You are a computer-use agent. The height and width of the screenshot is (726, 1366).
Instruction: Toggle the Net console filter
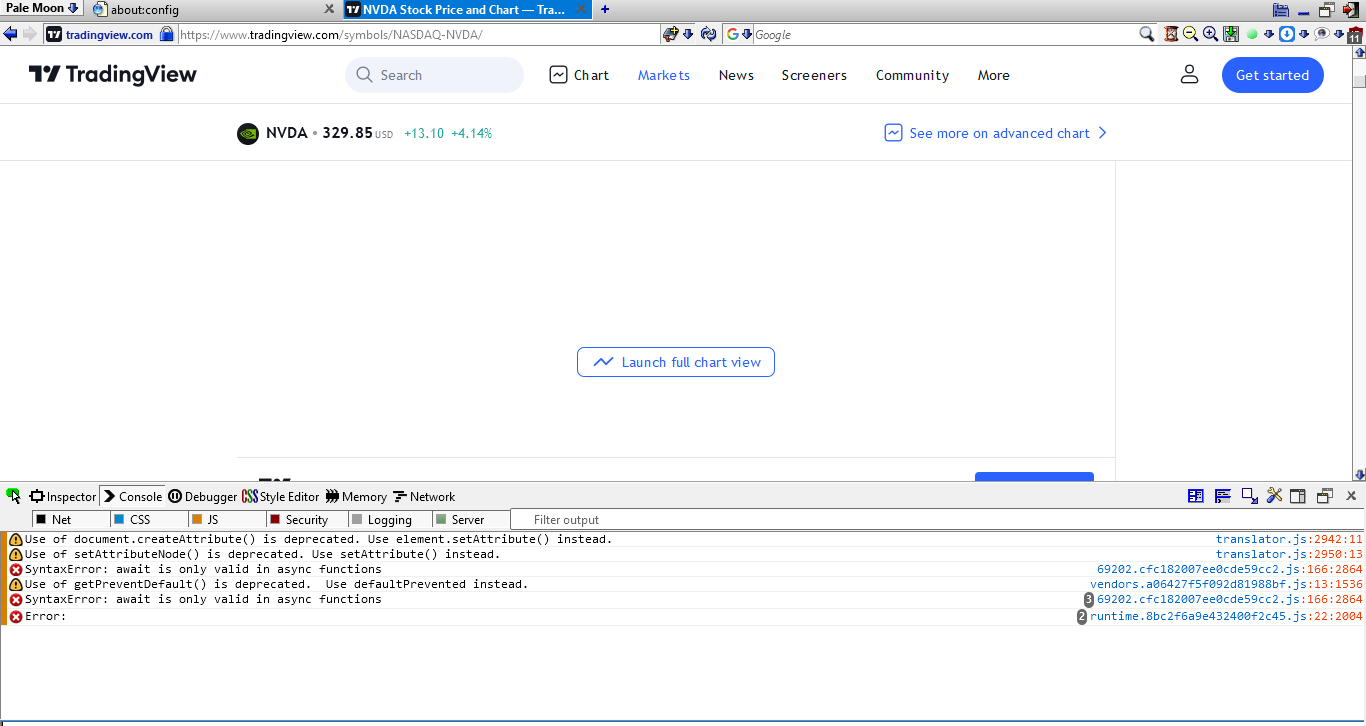click(x=70, y=519)
